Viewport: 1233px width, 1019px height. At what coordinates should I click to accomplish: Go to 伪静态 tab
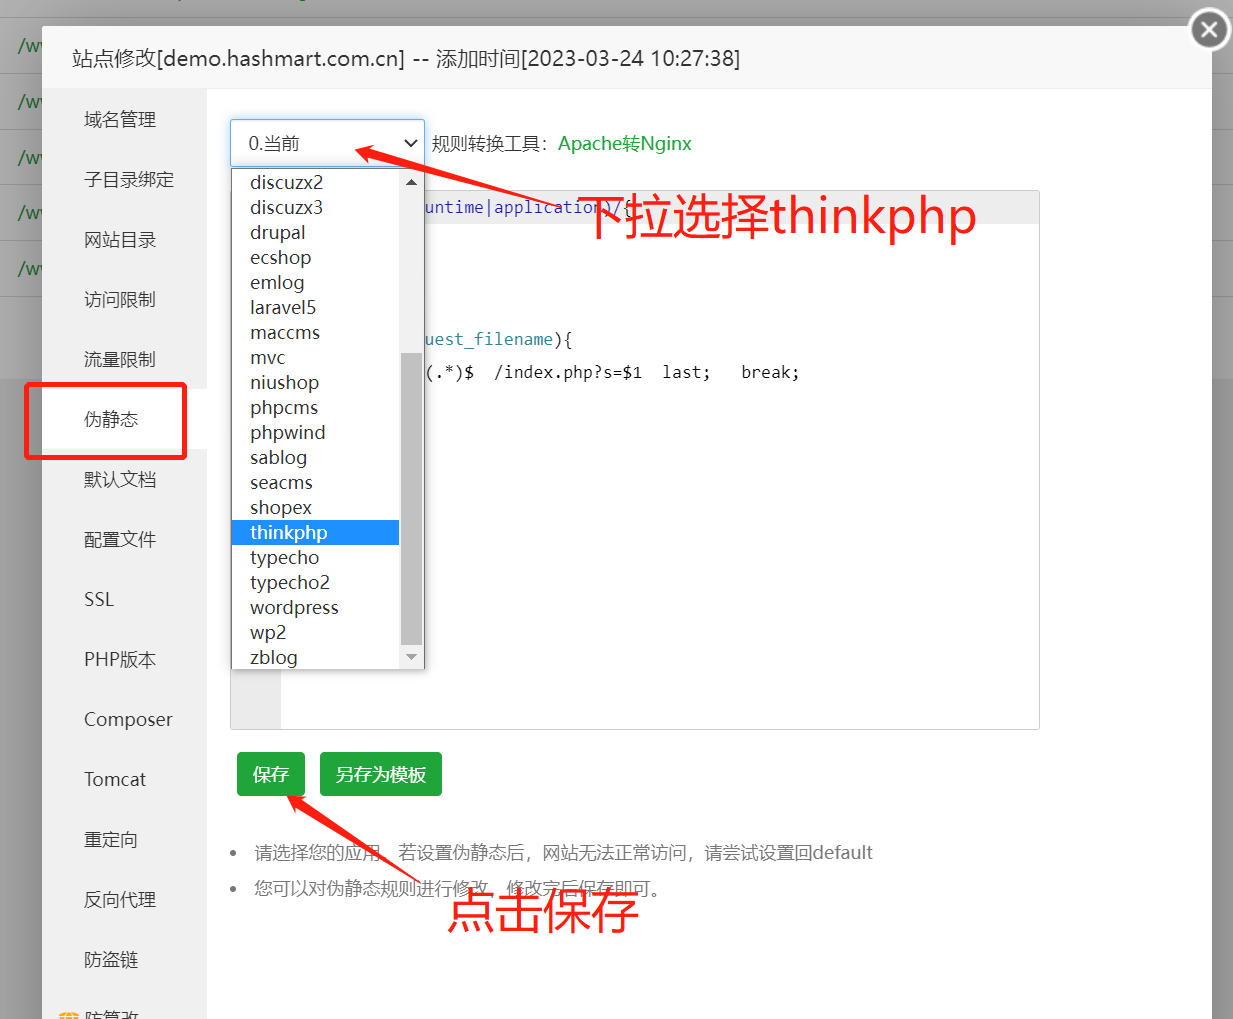click(x=124, y=419)
